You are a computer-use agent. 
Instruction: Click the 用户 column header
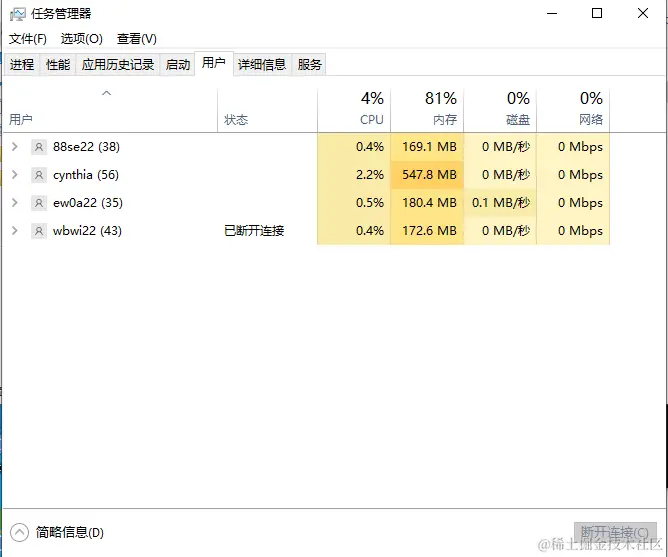110,110
